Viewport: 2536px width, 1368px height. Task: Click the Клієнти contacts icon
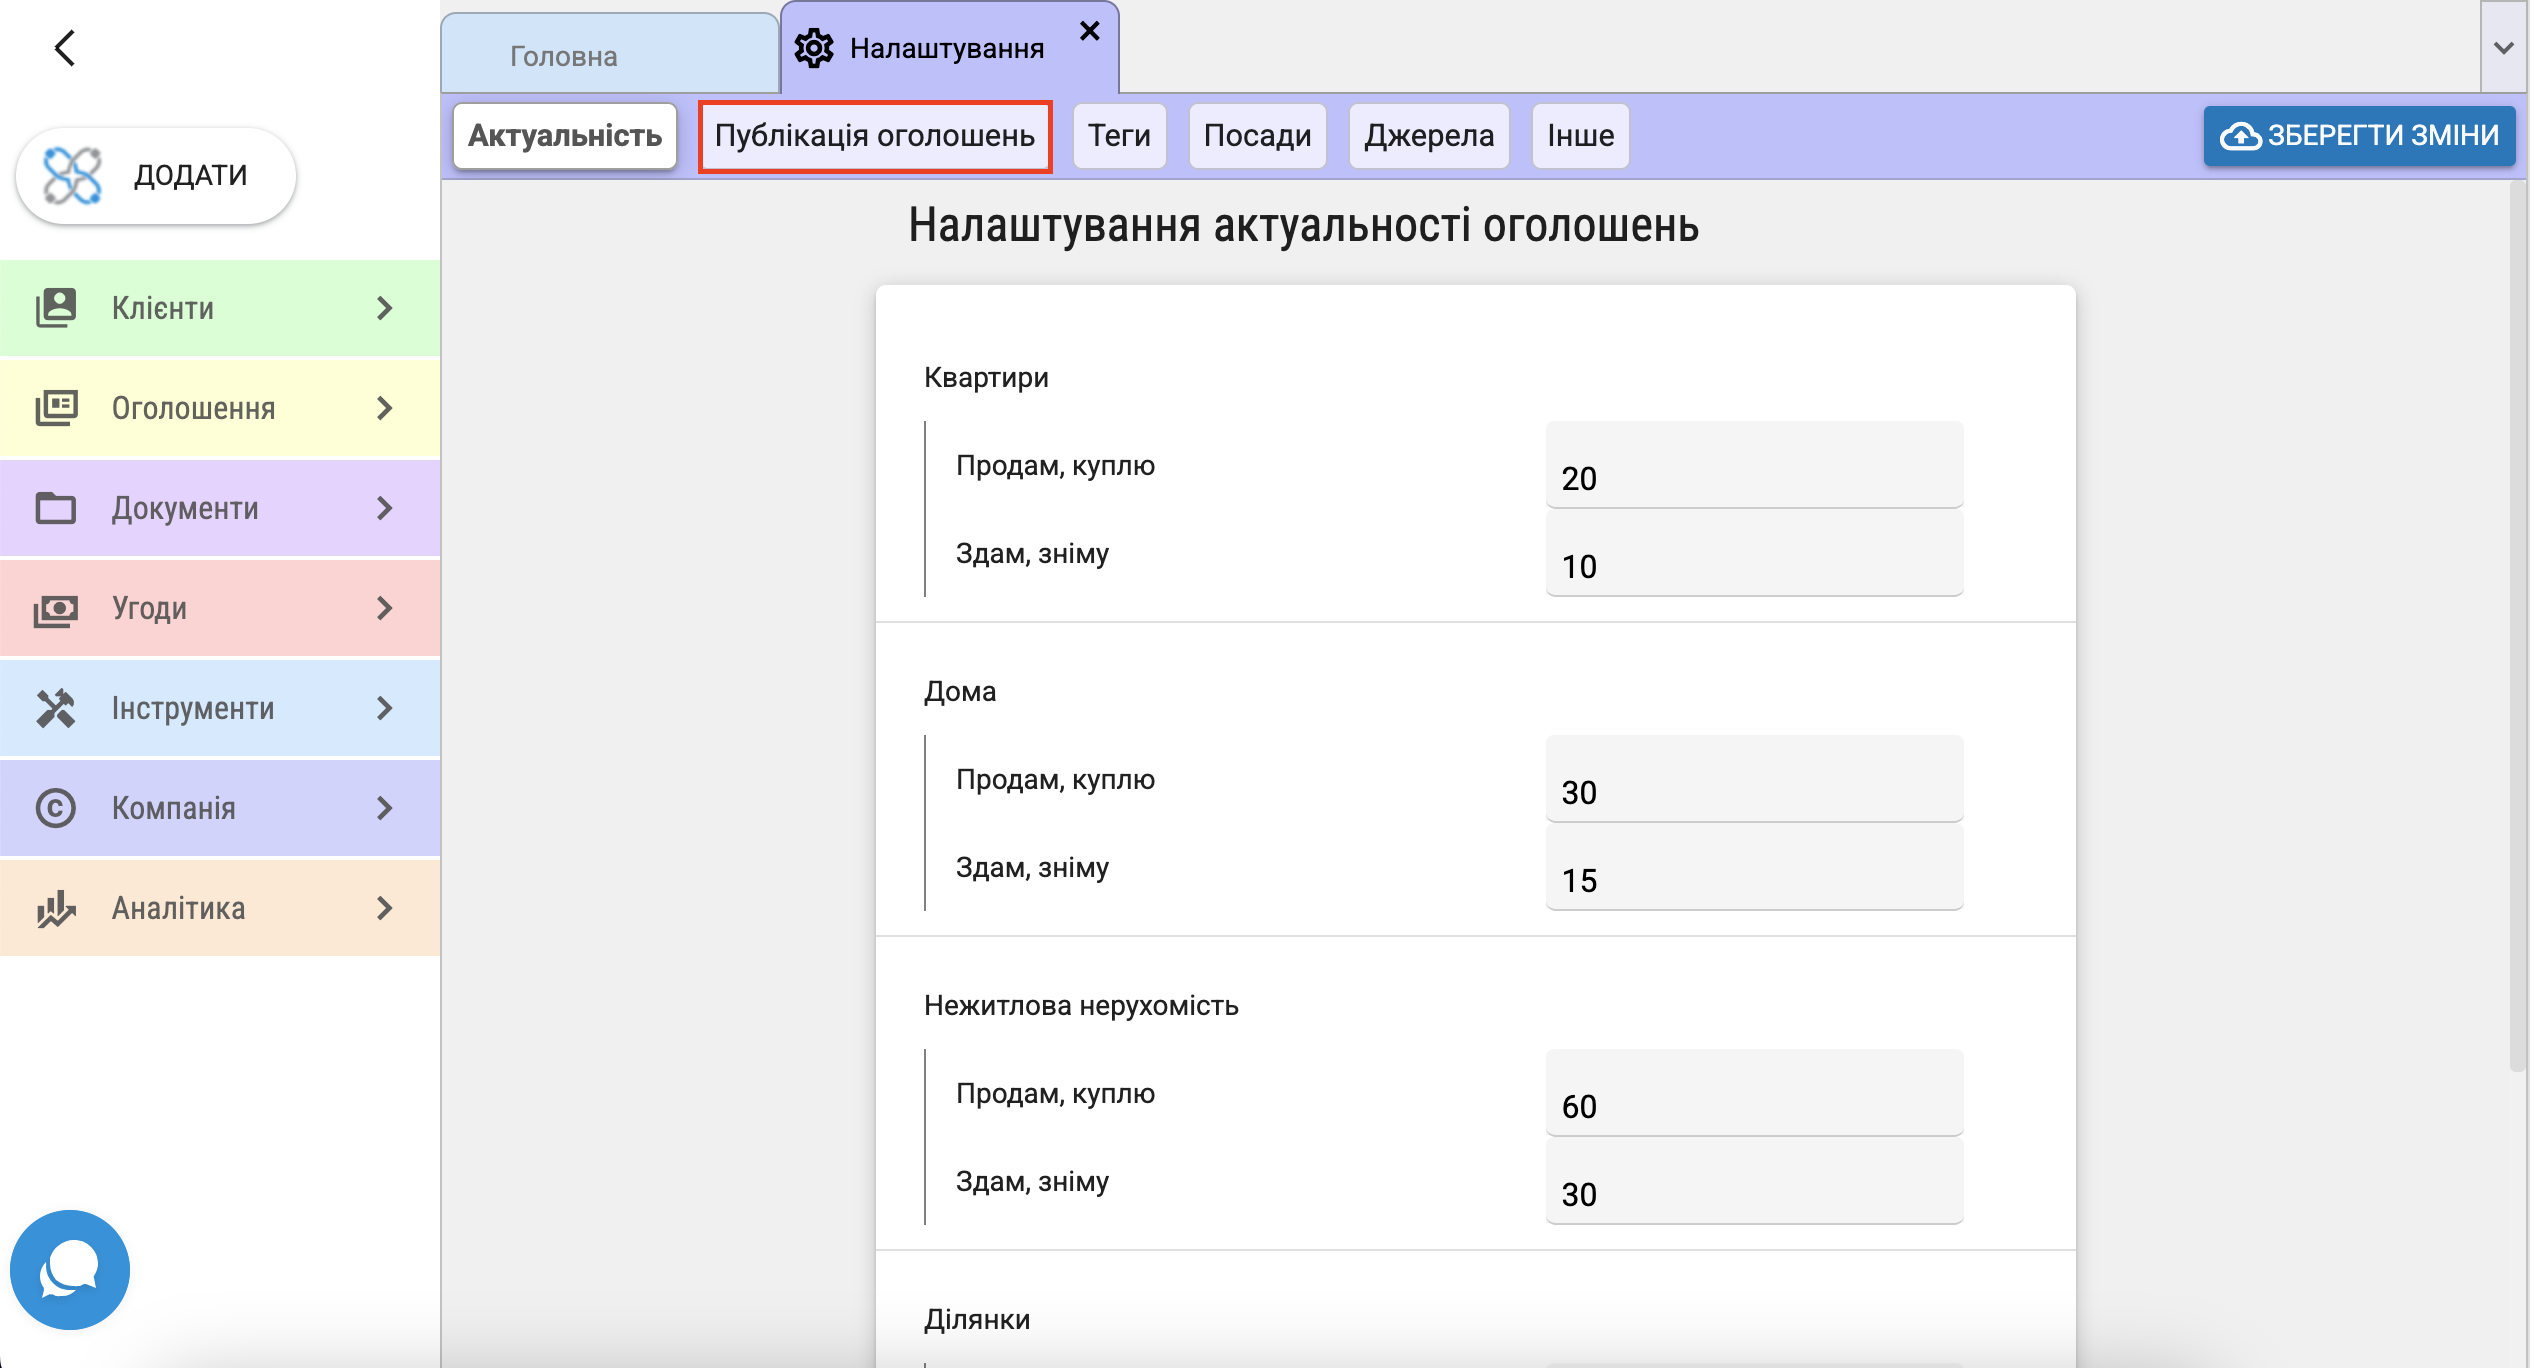56,308
